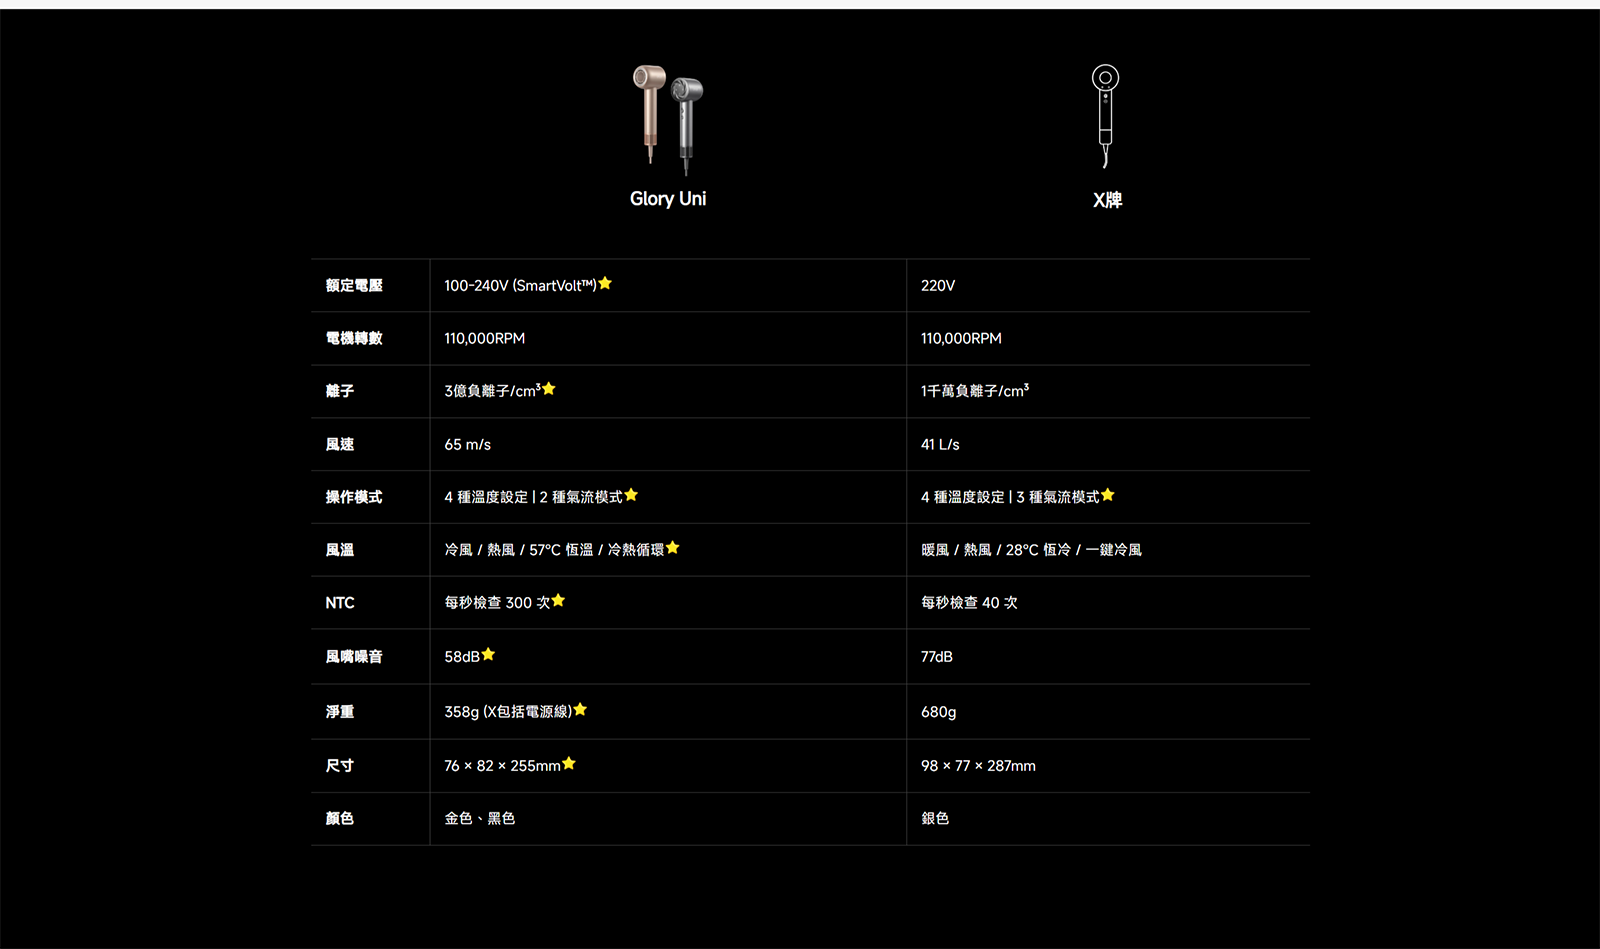Click "4 種溫度設定 | 3 種氣流模式" text
This screenshot has width=1600, height=949.
click(1011, 497)
